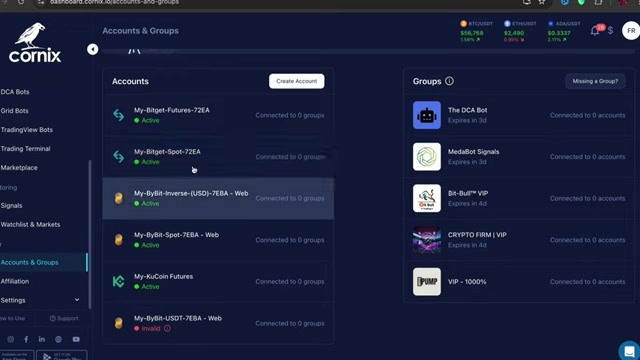The width and height of the screenshot is (640, 360).
Task: Click the Support link
Action: click(x=64, y=318)
